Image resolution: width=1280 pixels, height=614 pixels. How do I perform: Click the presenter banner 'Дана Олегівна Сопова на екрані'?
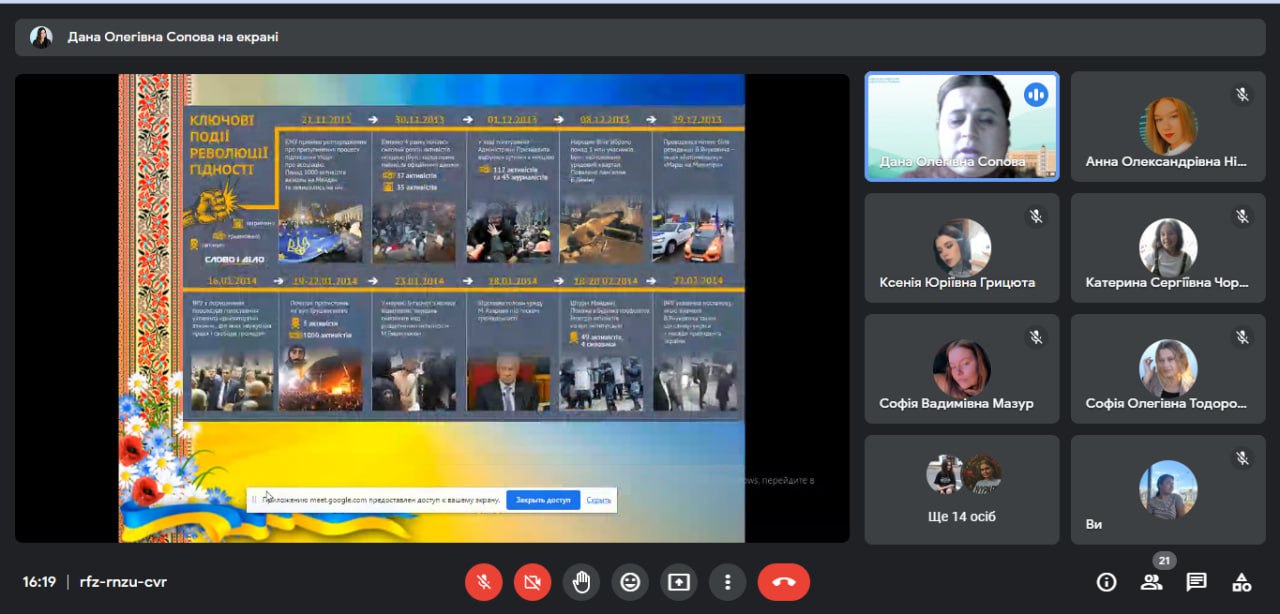pos(173,37)
